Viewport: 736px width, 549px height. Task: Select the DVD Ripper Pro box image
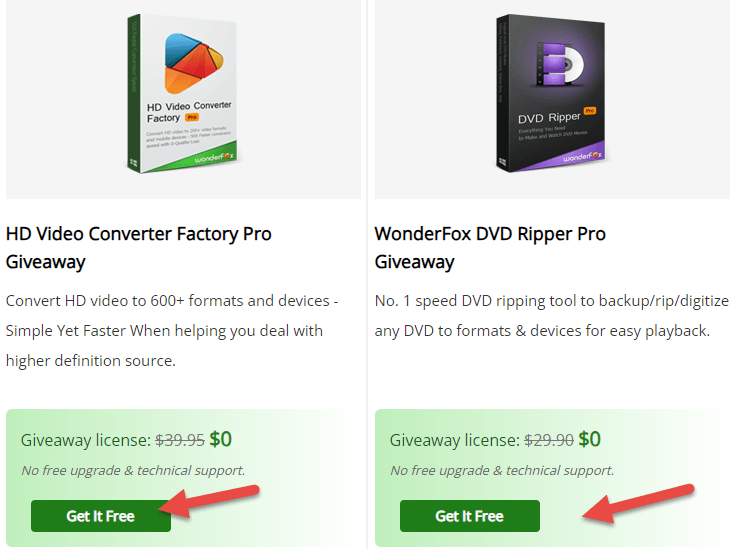tap(552, 94)
